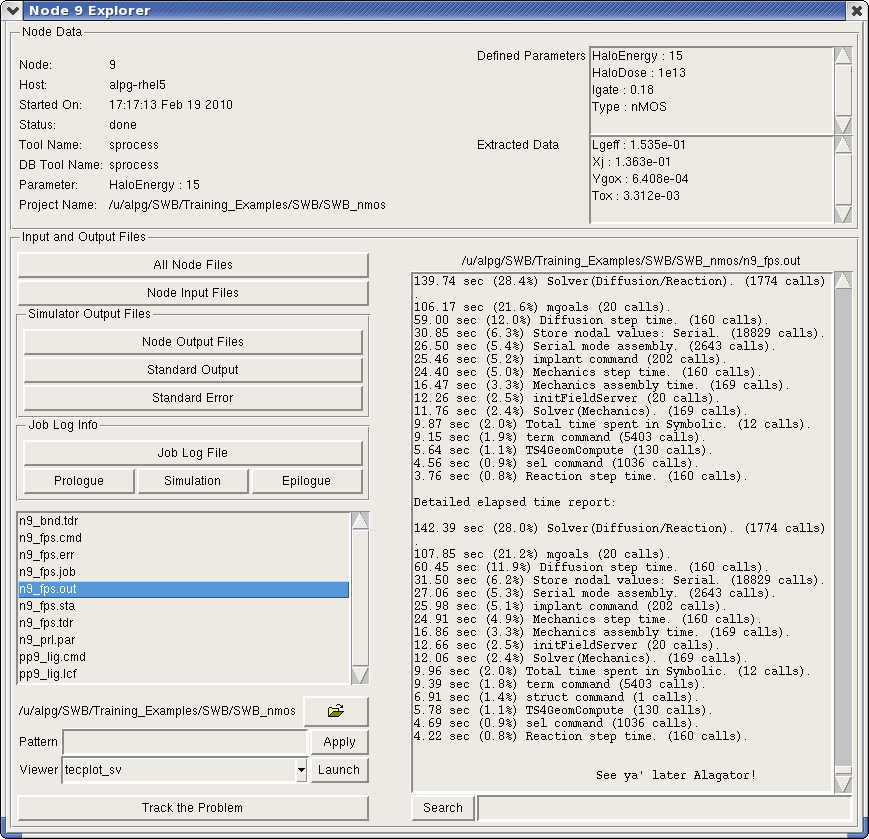The image size is (869, 839).
Task: Open All Node Files
Action: [193, 265]
